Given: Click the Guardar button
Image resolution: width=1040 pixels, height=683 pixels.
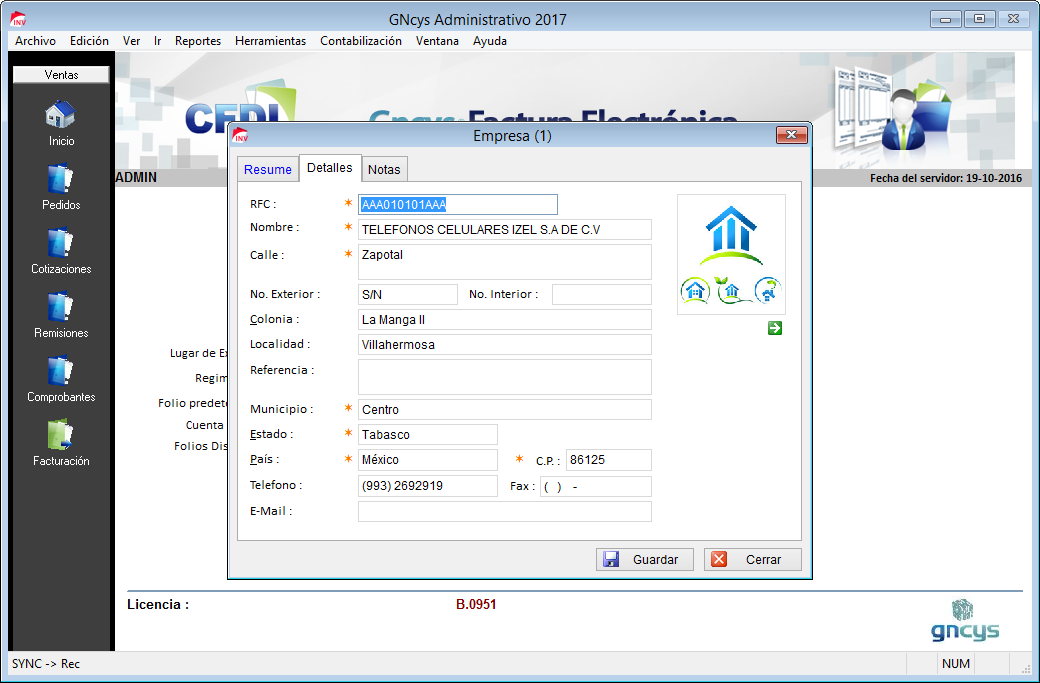Looking at the screenshot, I should pyautogui.click(x=645, y=560).
